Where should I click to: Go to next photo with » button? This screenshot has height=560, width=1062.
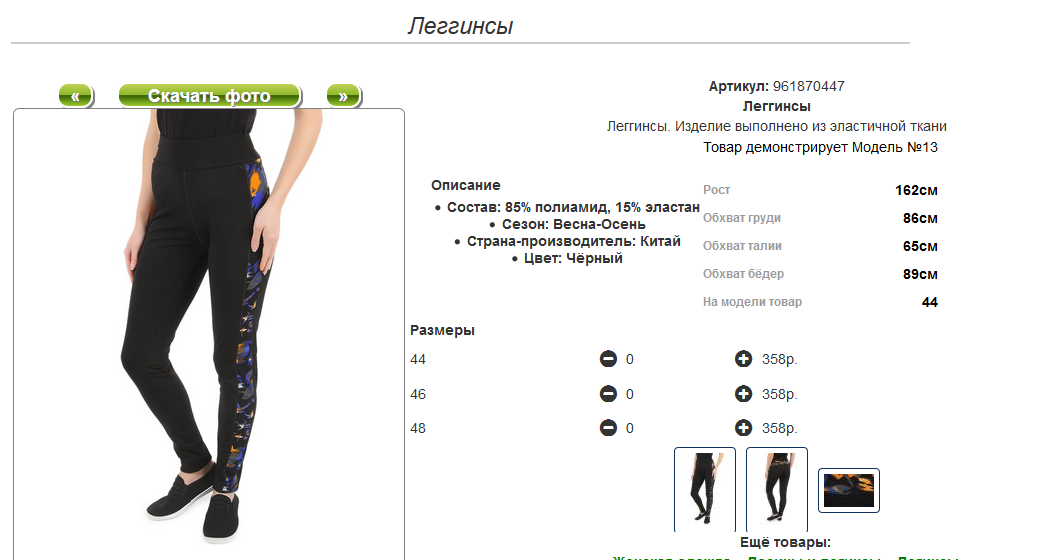click(x=344, y=96)
